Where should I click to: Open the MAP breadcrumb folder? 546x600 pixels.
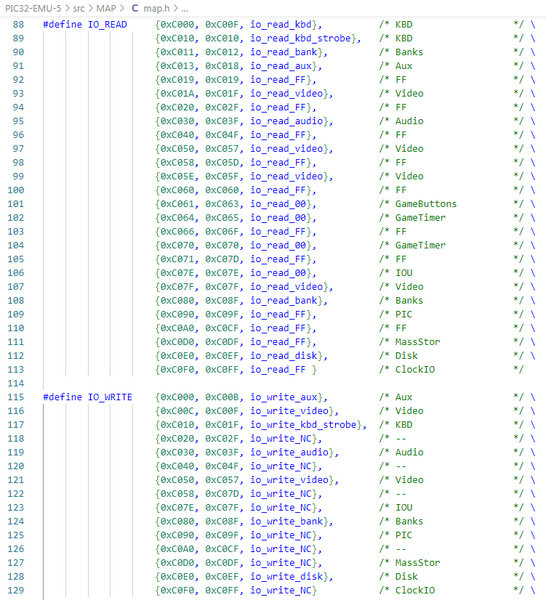pyautogui.click(x=106, y=8)
